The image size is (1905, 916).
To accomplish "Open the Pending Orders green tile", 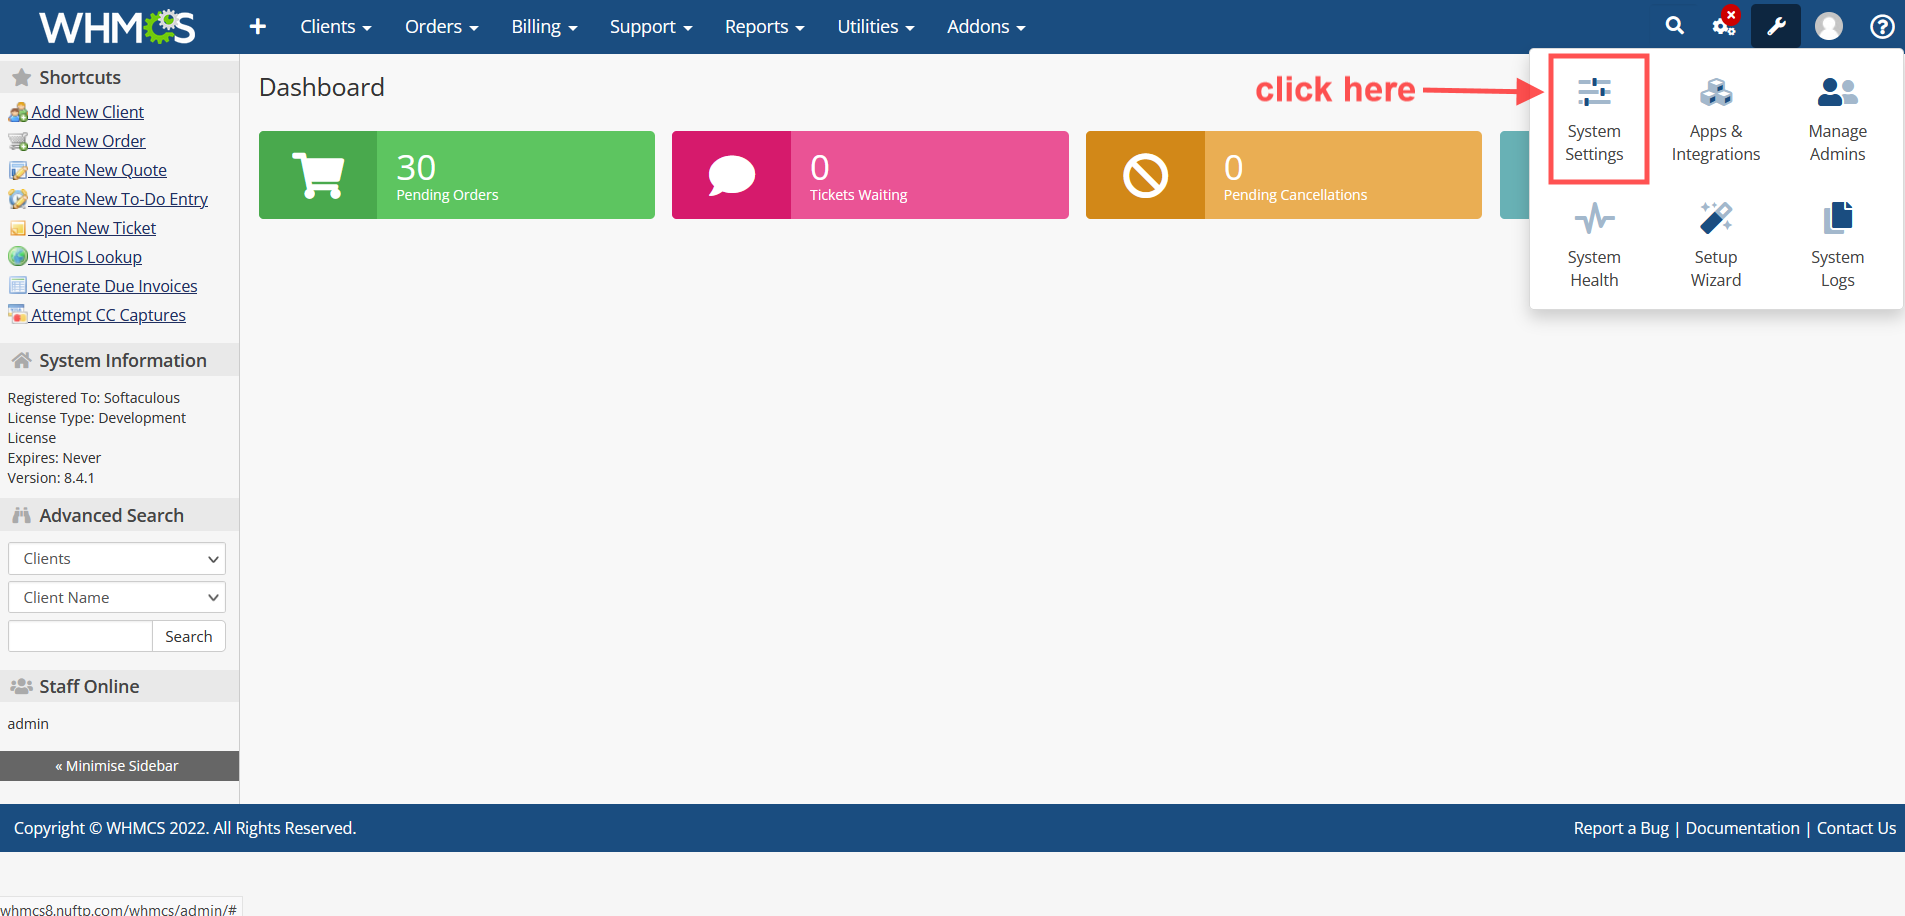I will click(456, 175).
